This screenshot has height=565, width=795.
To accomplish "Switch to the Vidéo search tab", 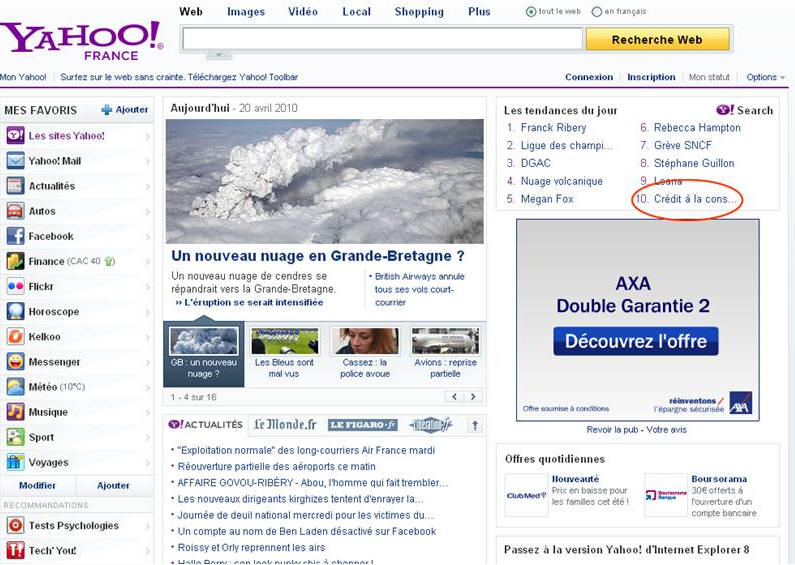I will [x=303, y=12].
